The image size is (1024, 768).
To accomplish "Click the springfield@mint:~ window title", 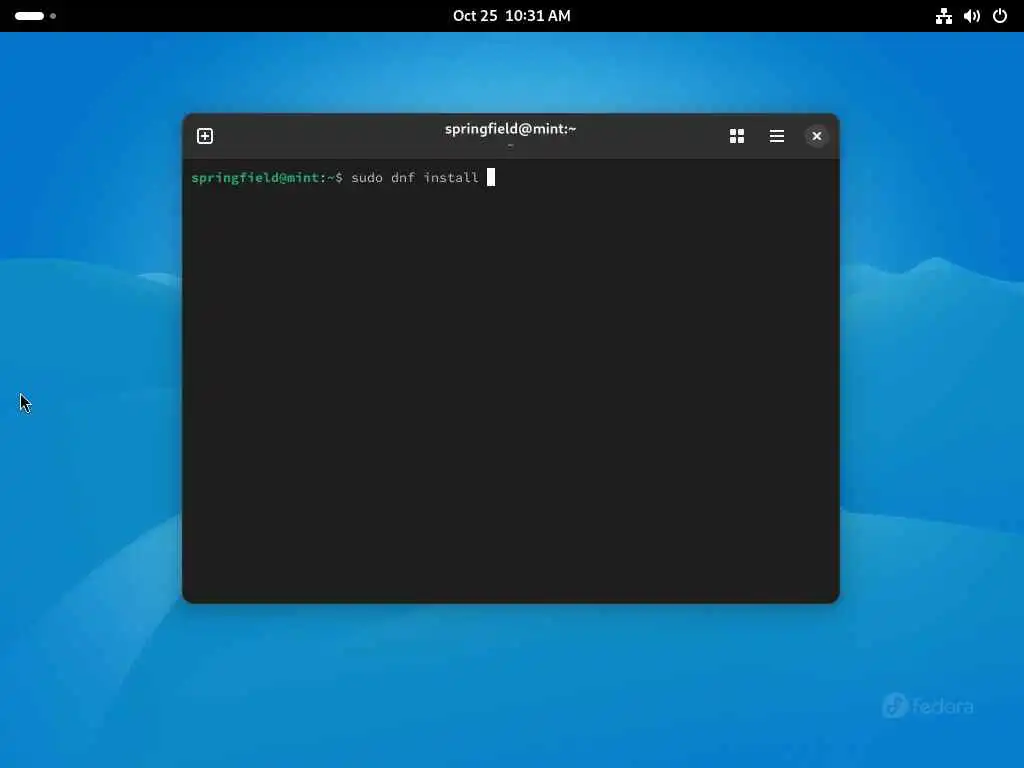I will click(x=511, y=129).
